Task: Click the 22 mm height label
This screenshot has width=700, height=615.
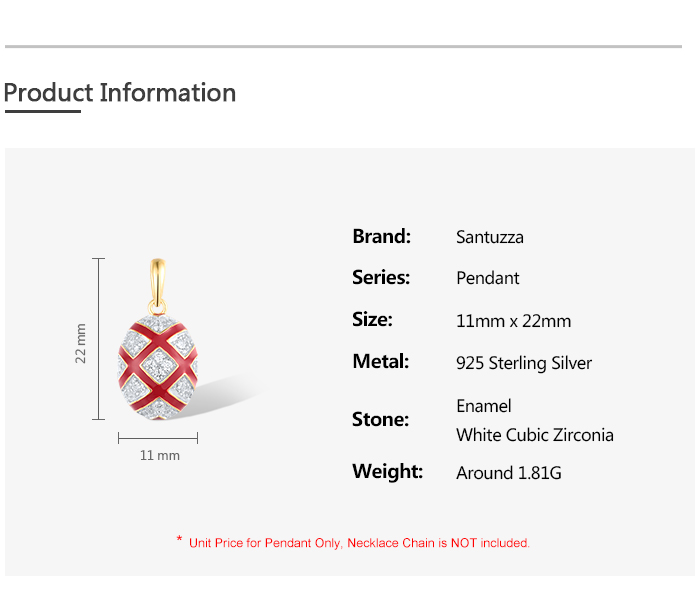Action: pyautogui.click(x=82, y=343)
